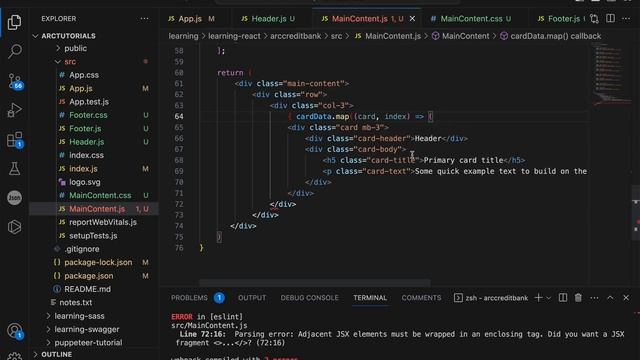Screen dimensions: 640x360
Task: Expand the Outline section
Action: tap(56, 354)
